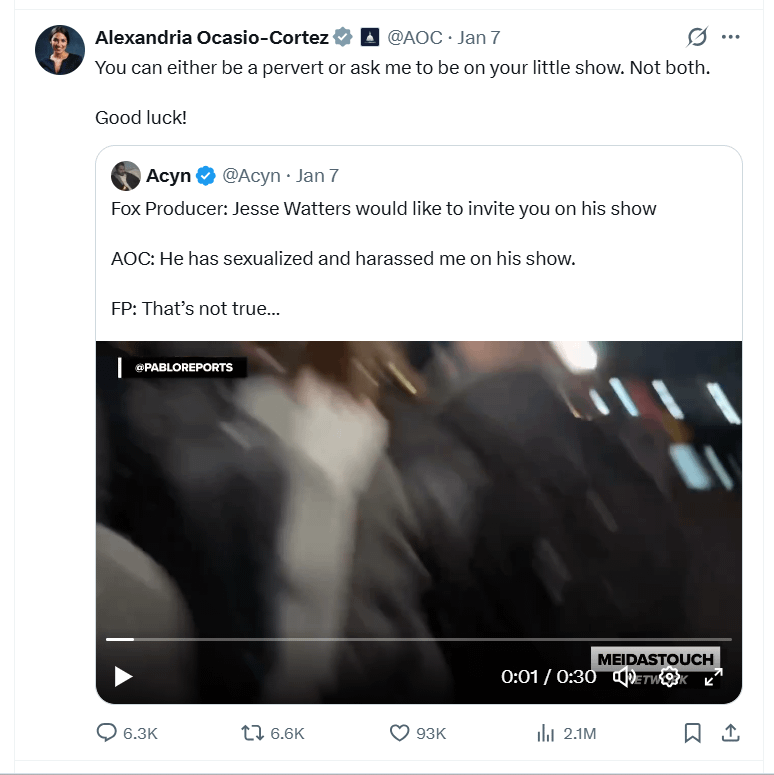Reply to the AOC post
Viewport: 774px width, 775px height.
point(108,733)
